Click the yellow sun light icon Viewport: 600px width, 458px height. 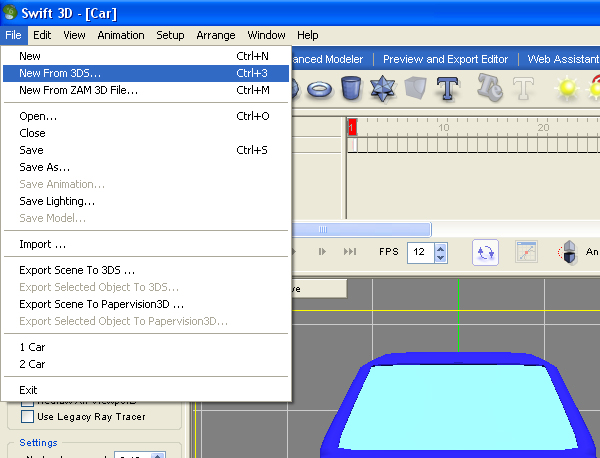[x=567, y=88]
